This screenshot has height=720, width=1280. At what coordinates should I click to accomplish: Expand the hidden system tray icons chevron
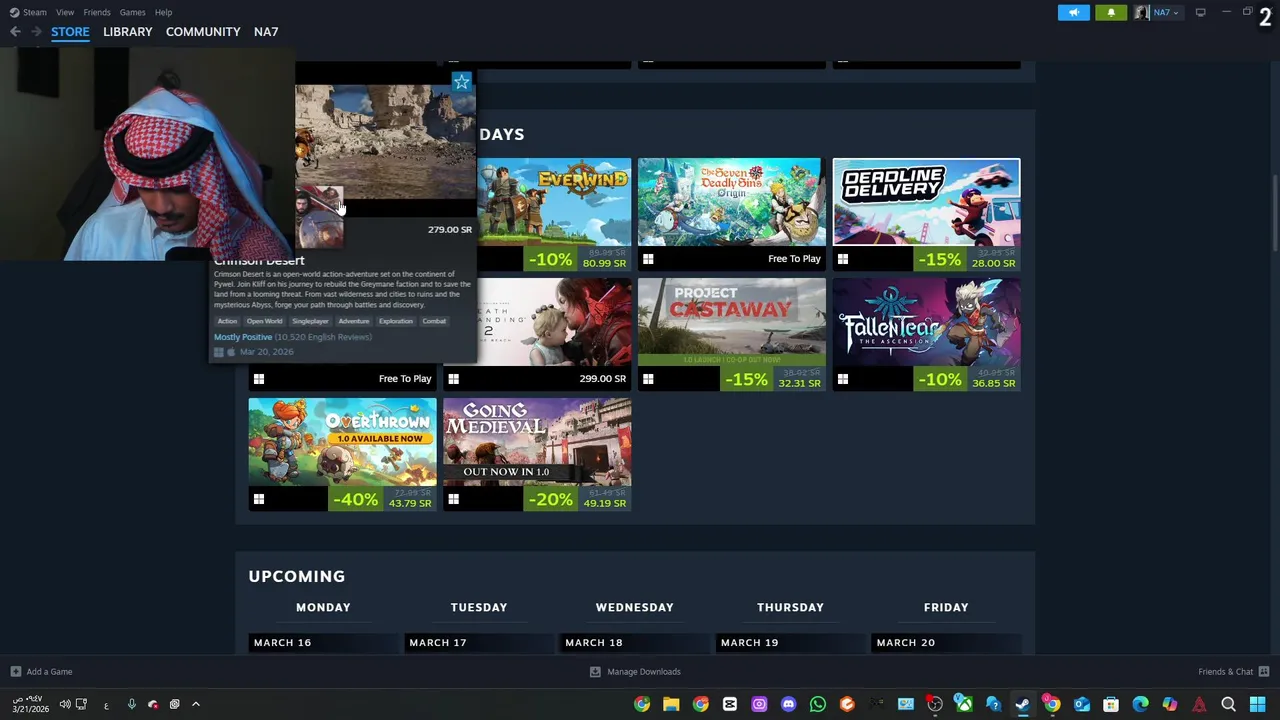196,705
